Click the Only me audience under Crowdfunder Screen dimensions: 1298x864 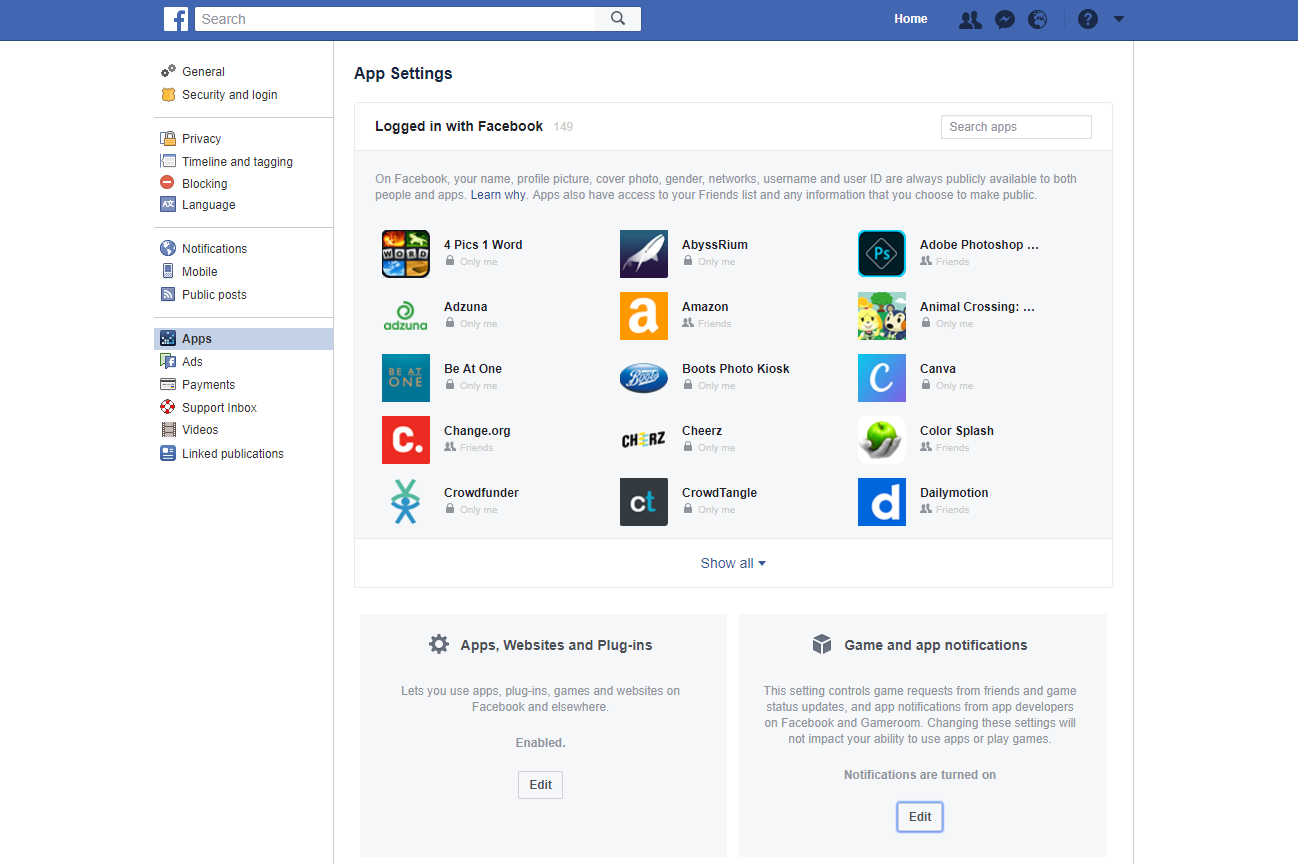[471, 510]
